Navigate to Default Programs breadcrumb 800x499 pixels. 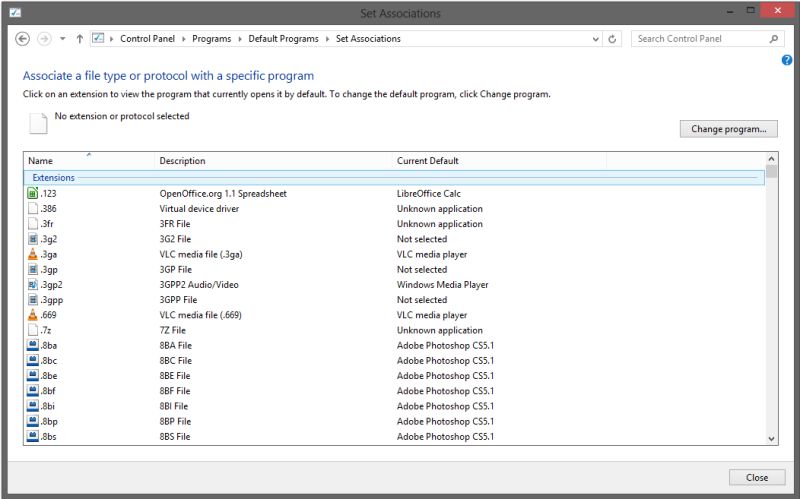[x=283, y=39]
